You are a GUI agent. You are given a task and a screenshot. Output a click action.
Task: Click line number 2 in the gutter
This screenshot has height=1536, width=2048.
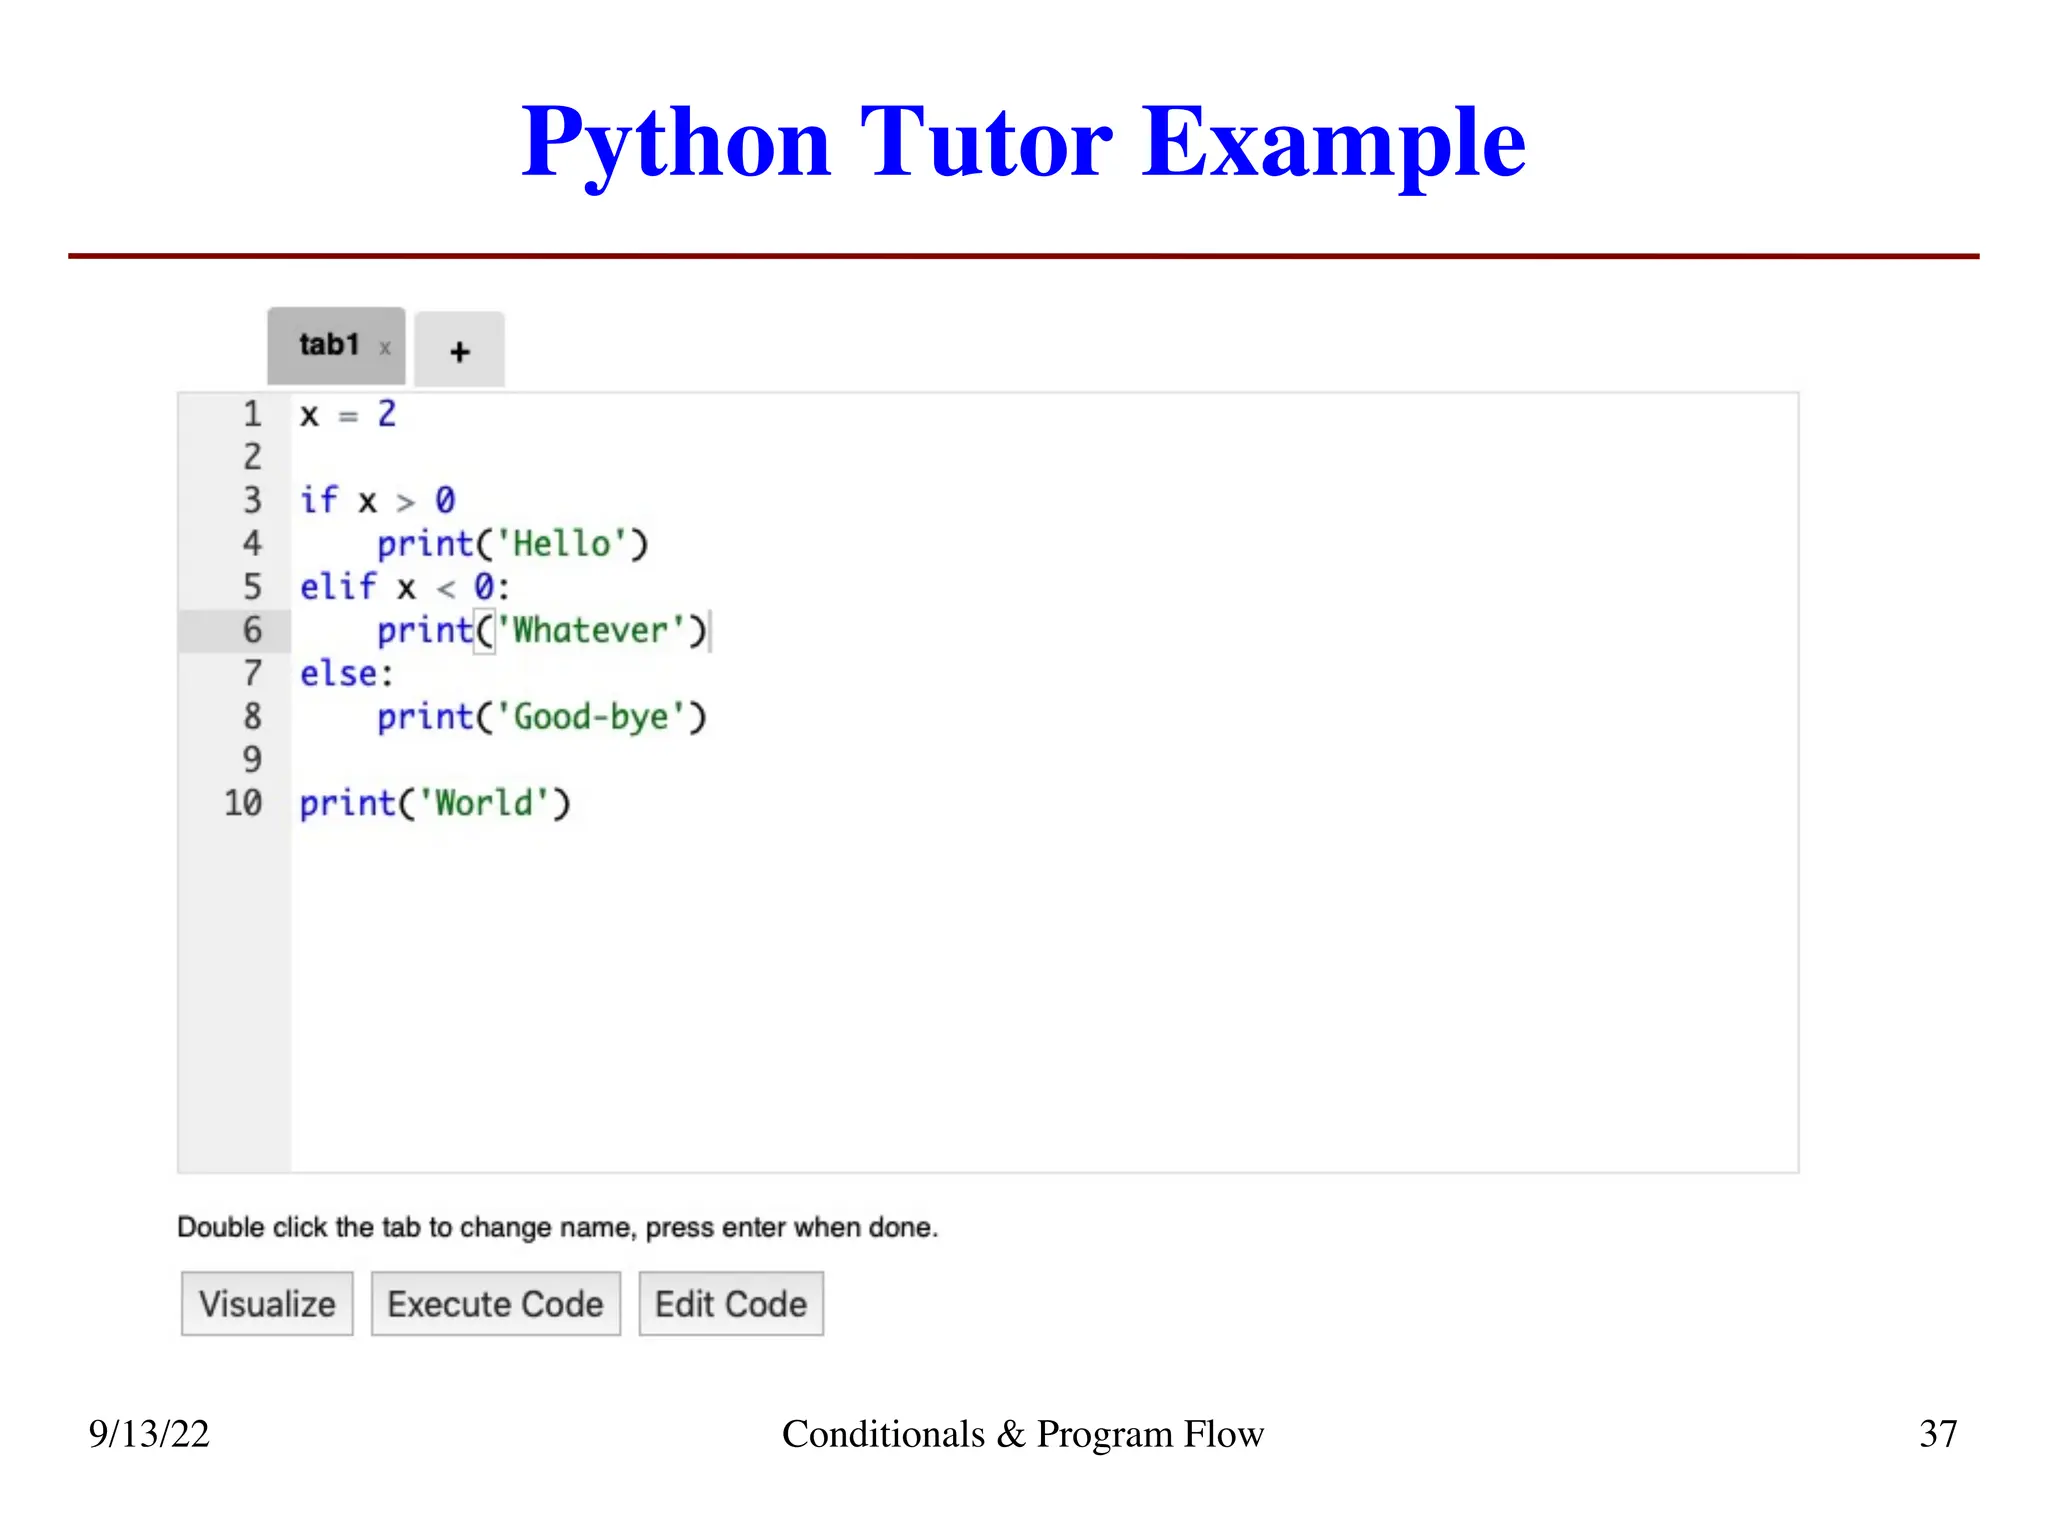click(x=252, y=457)
